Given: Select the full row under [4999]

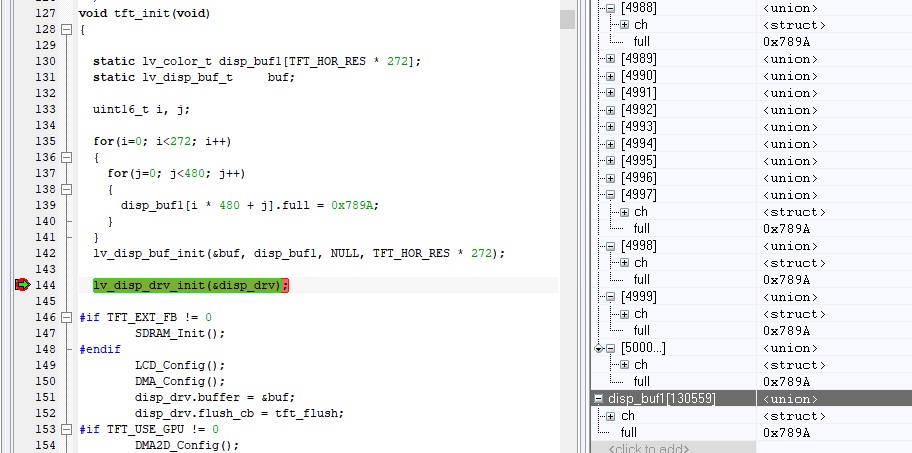Looking at the screenshot, I should pyautogui.click(x=751, y=331).
